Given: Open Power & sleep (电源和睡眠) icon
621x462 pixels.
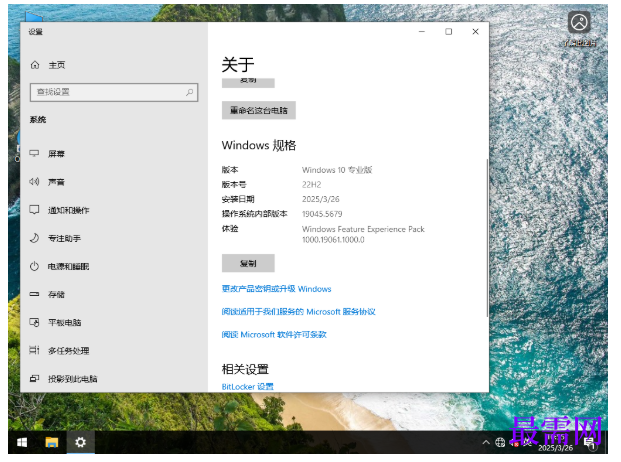Looking at the screenshot, I should (34, 266).
